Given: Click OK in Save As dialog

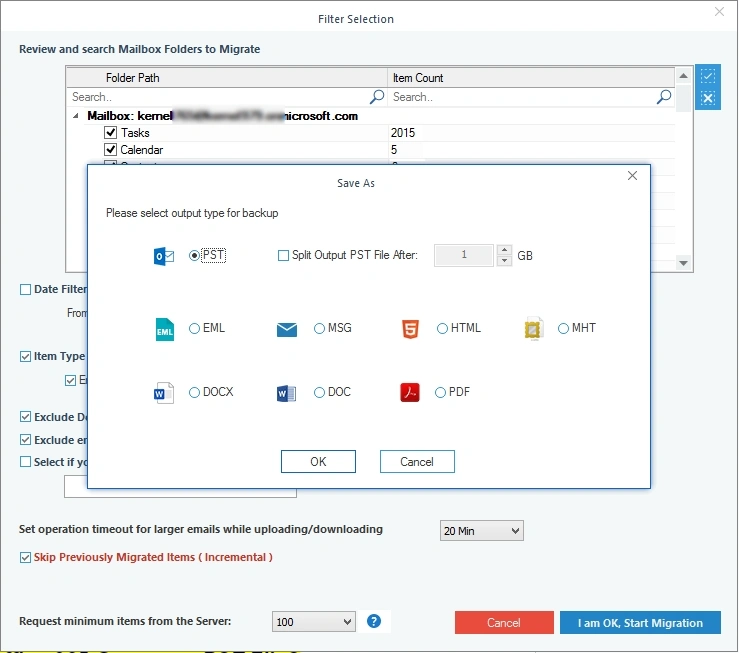Looking at the screenshot, I should (318, 462).
